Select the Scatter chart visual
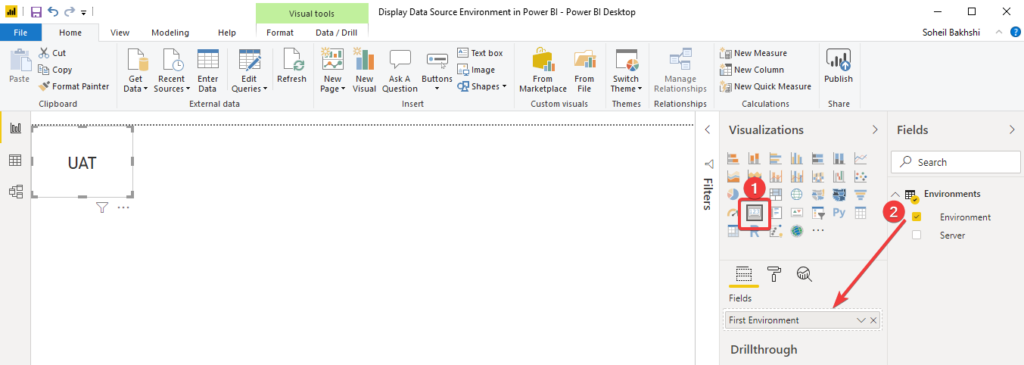Viewport: 1024px width, 365px height. pyautogui.click(x=861, y=176)
